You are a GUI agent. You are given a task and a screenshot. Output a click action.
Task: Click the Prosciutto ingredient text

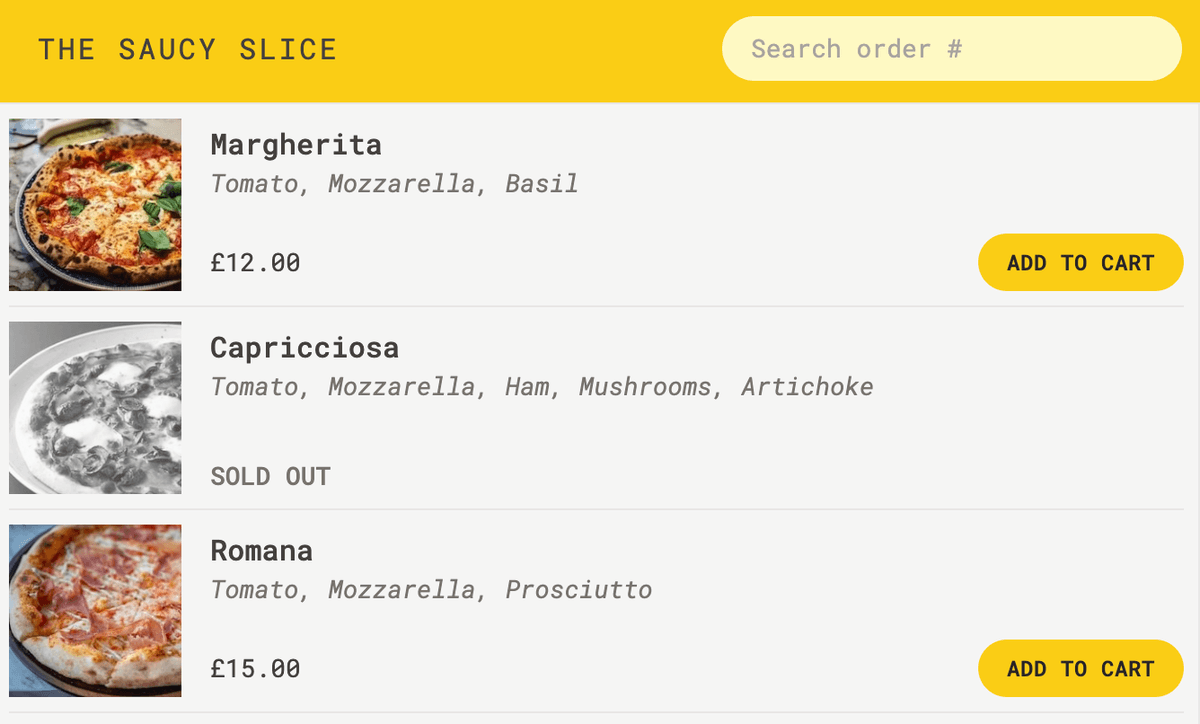pos(578,590)
